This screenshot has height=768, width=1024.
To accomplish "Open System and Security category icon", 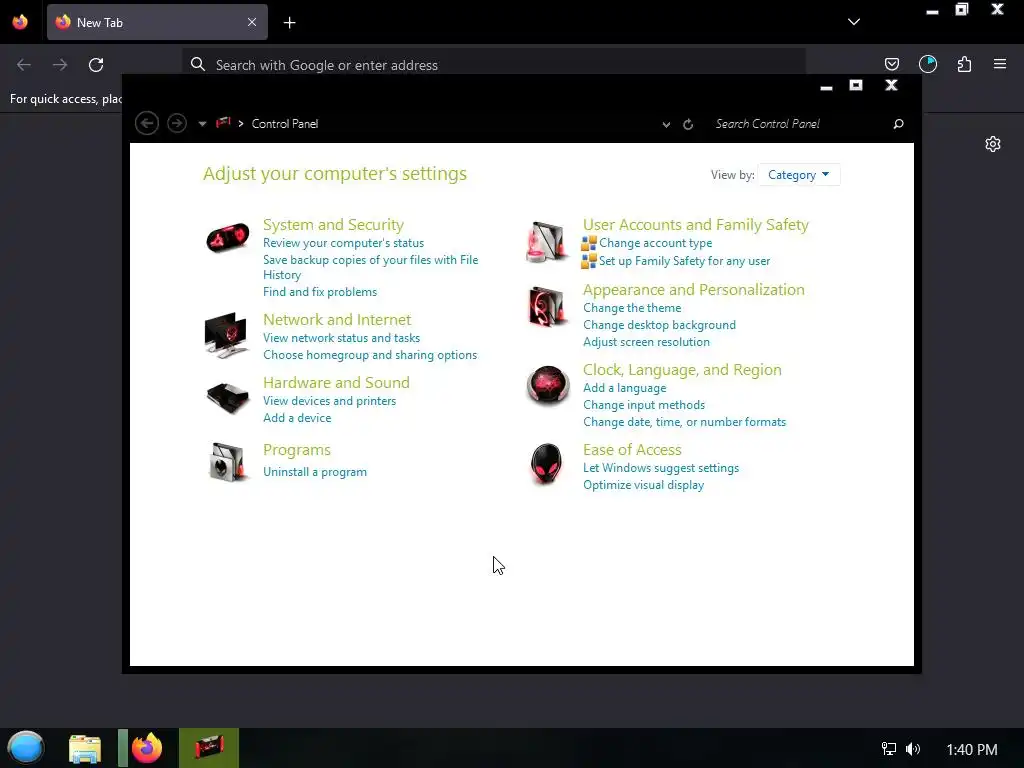I will 227,238.
